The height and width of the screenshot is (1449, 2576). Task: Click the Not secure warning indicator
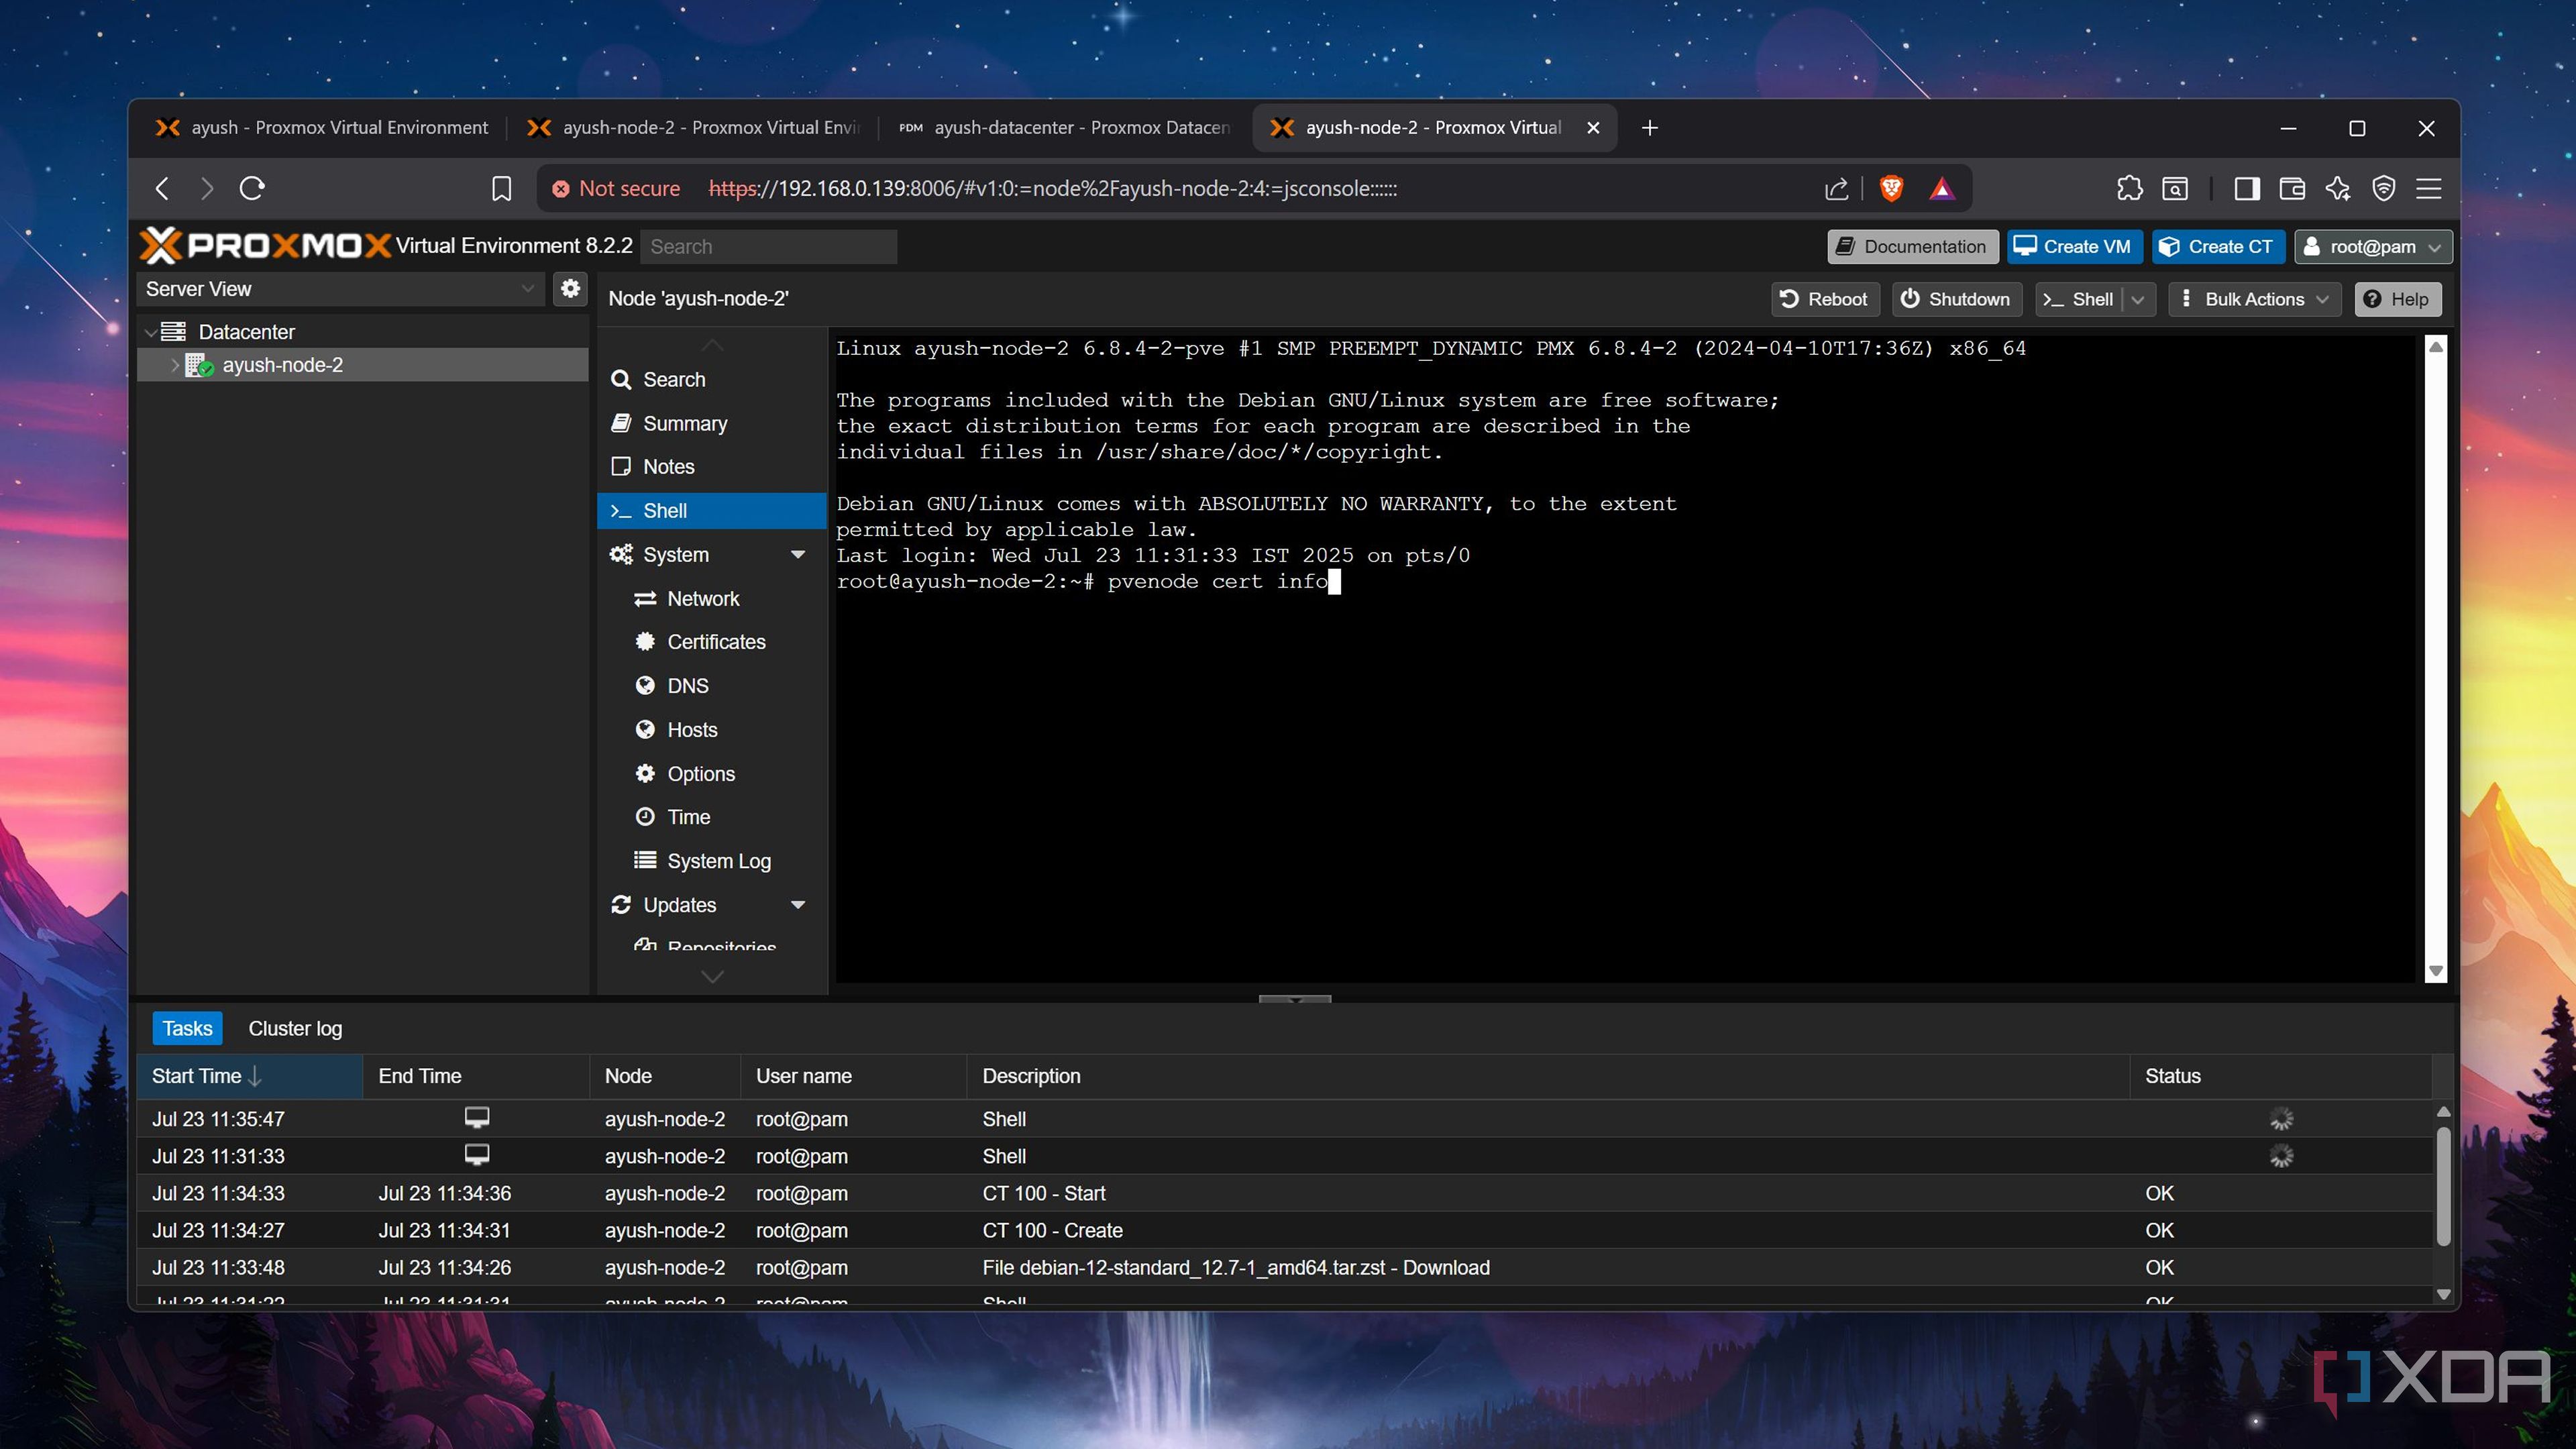click(x=617, y=189)
